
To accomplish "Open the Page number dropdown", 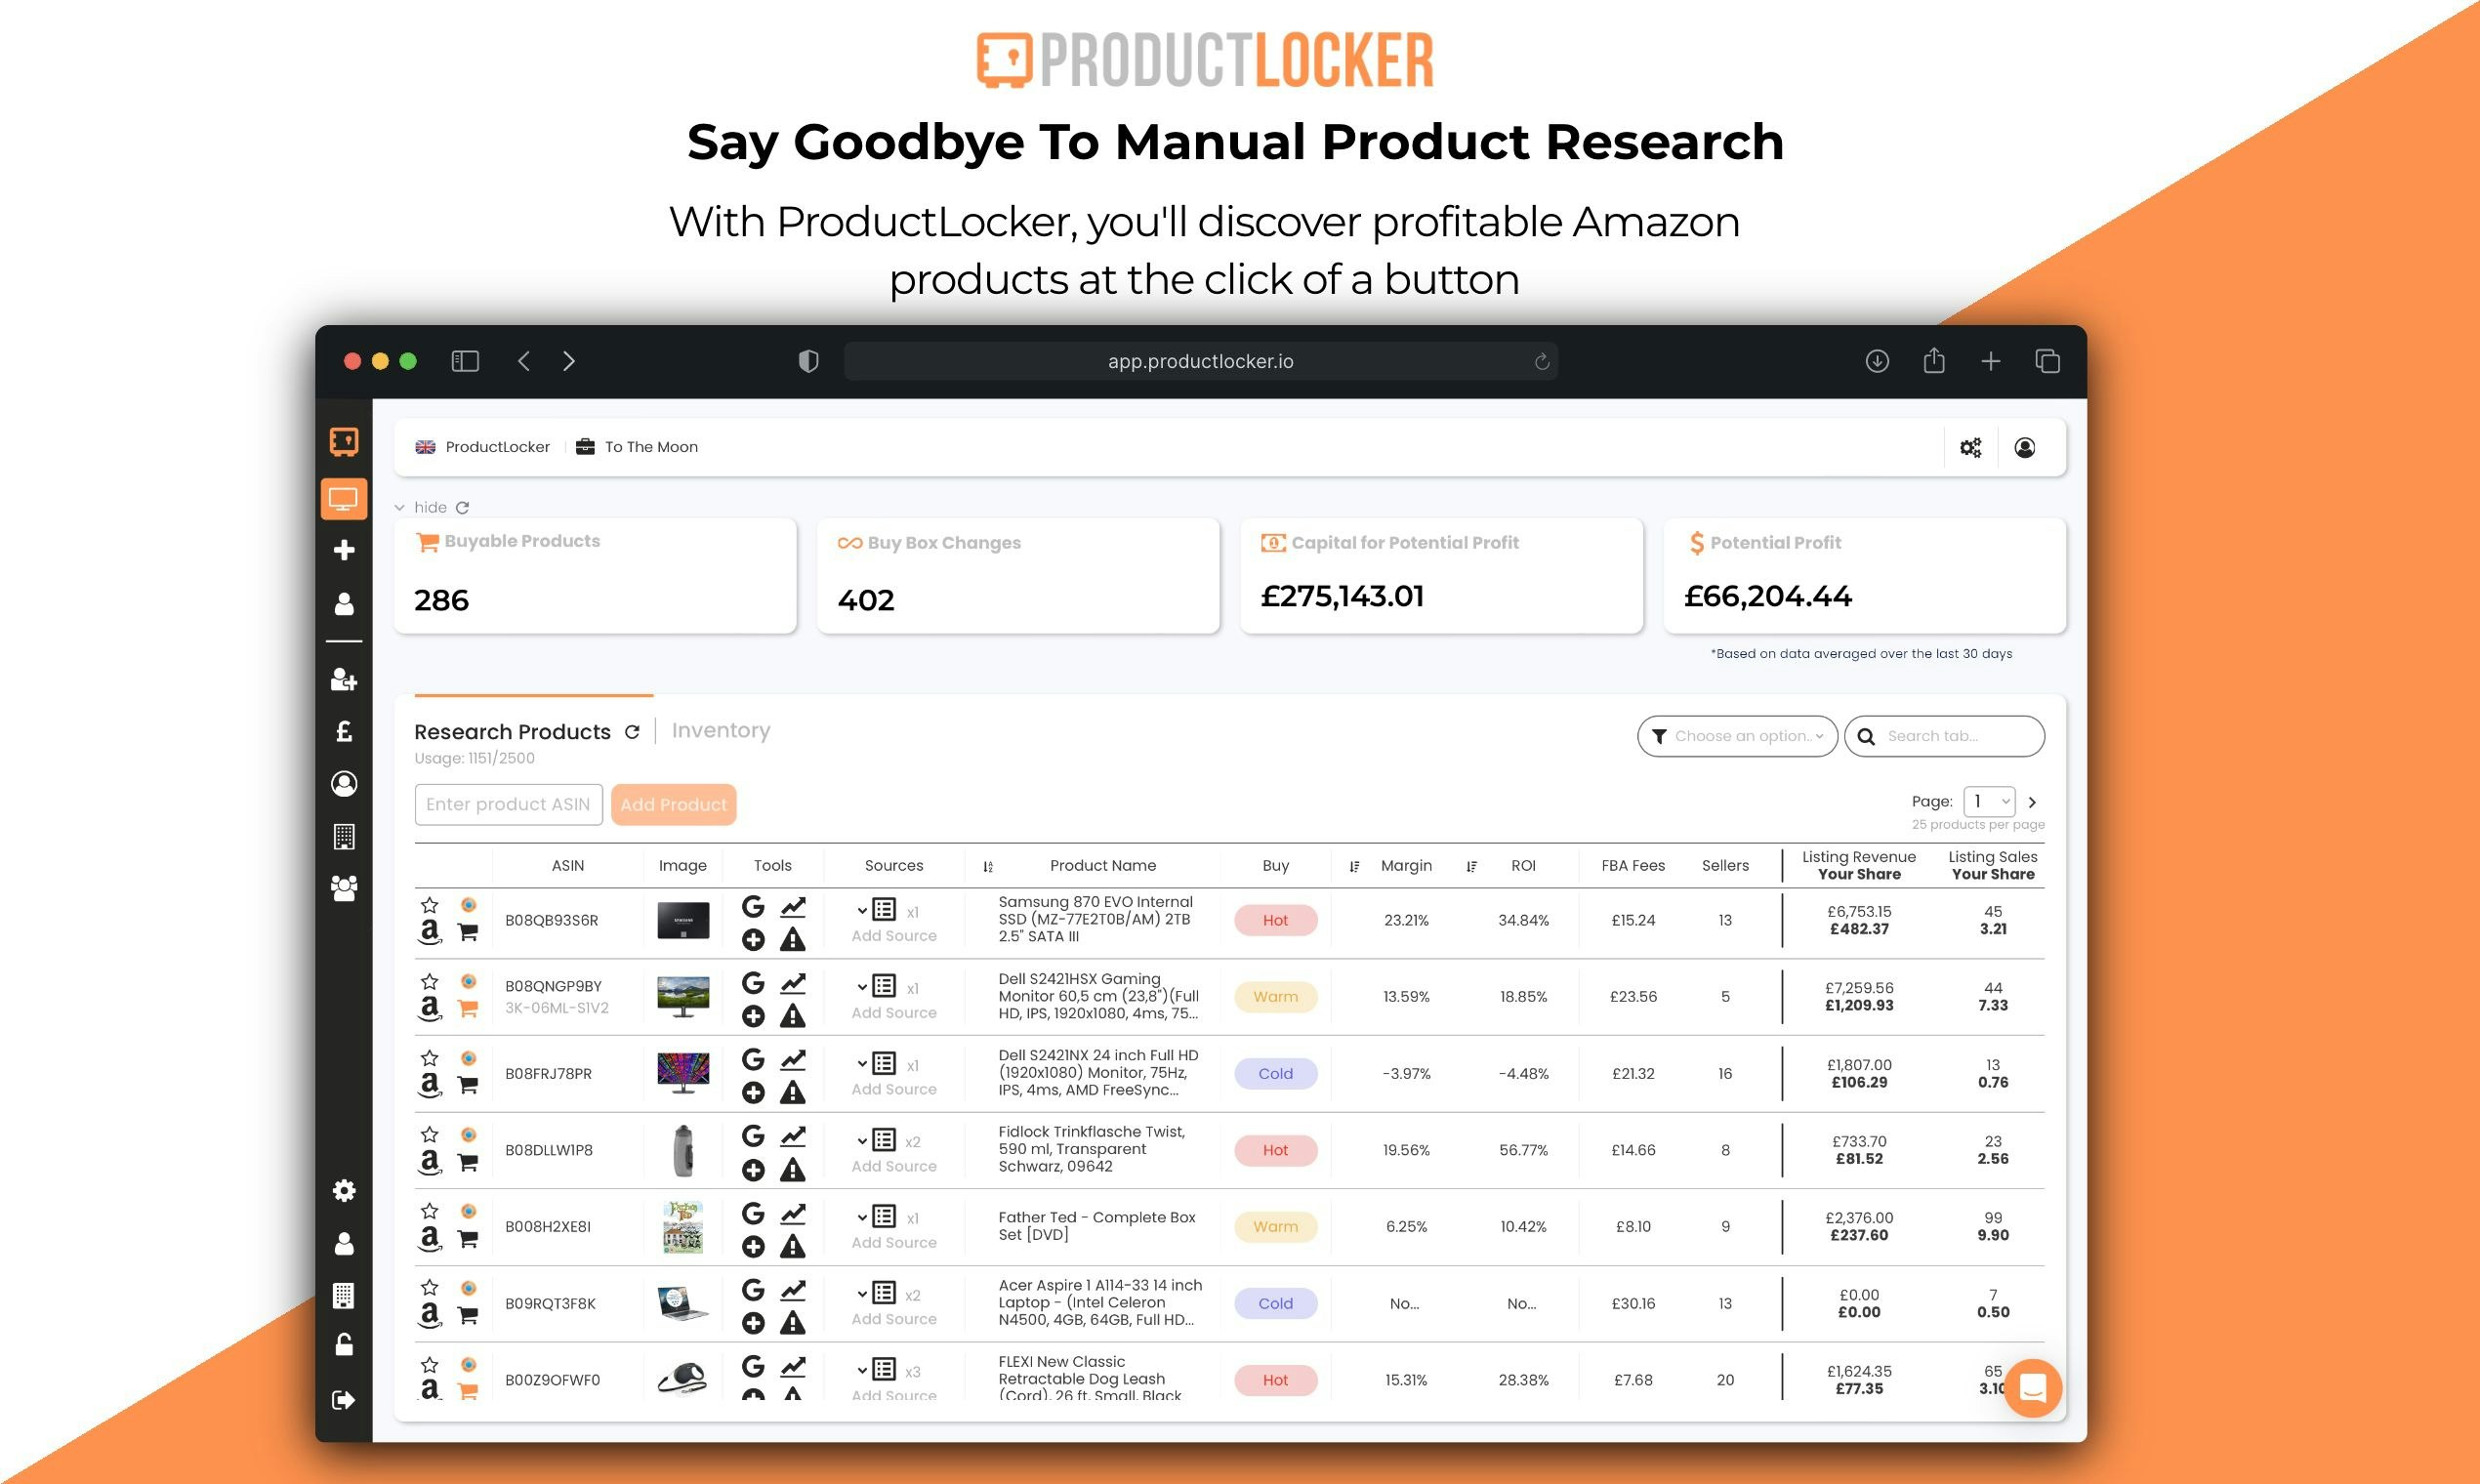I will click(x=1989, y=801).
